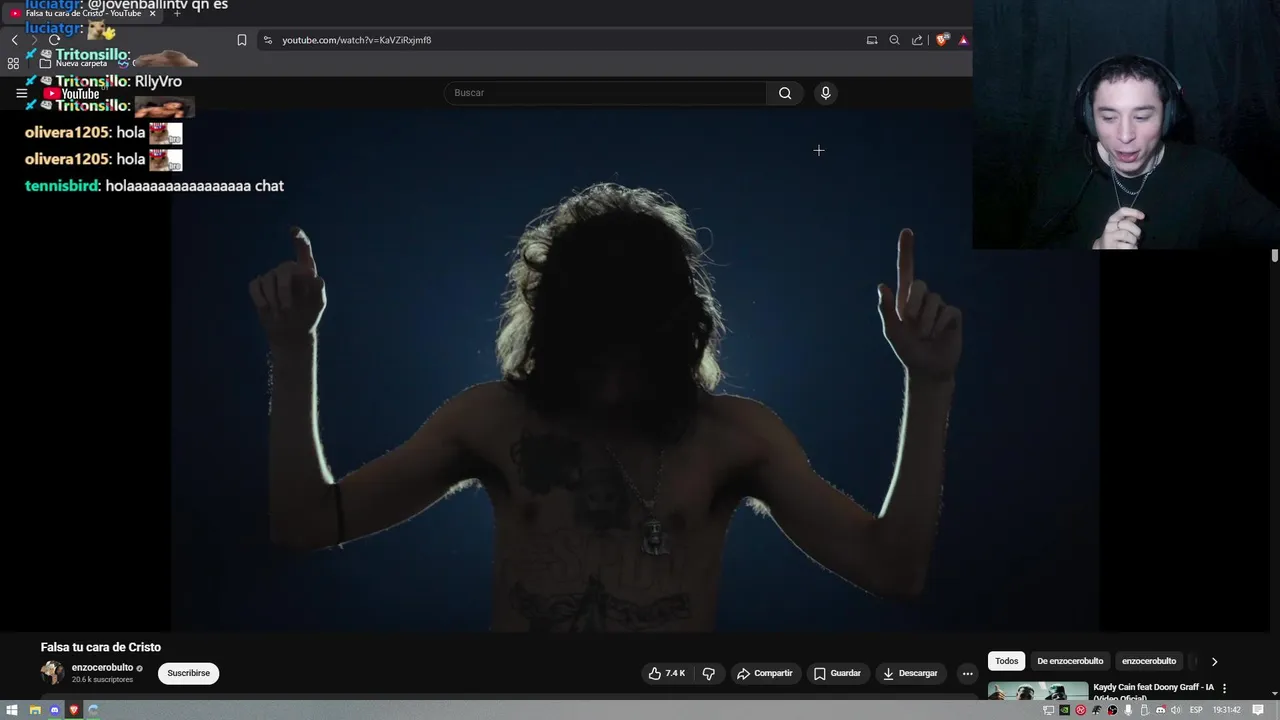The image size is (1280, 720).
Task: Open the network tray icon
Action: (x=1048, y=710)
